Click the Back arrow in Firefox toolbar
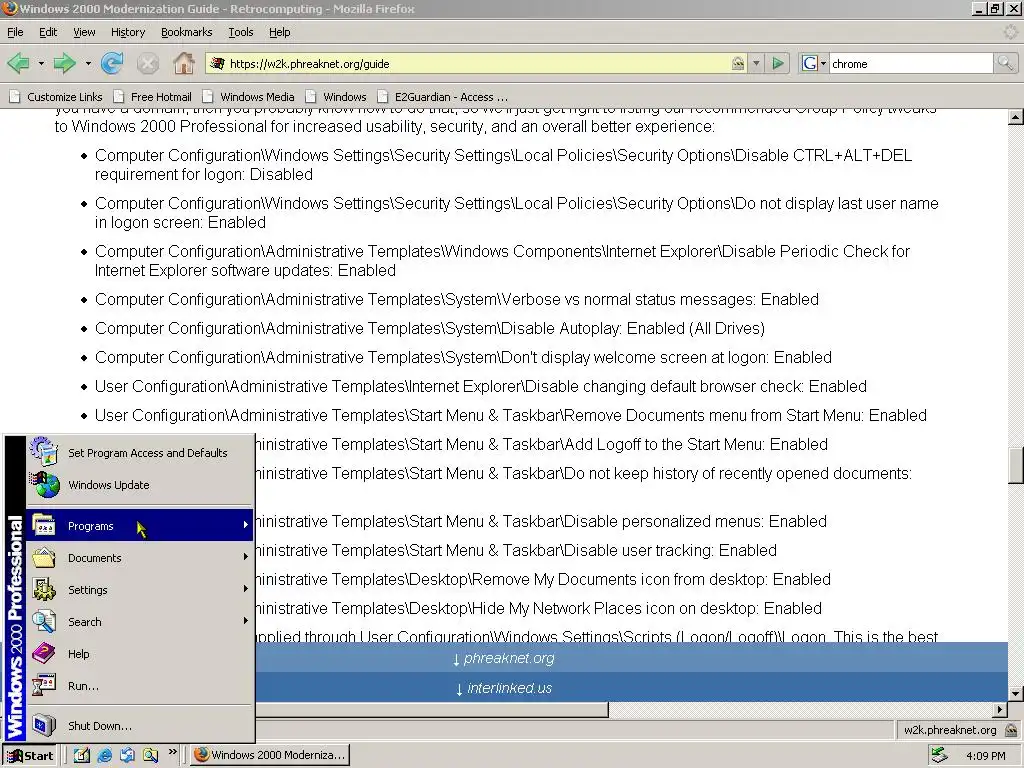This screenshot has width=1024, height=768. click(x=18, y=63)
